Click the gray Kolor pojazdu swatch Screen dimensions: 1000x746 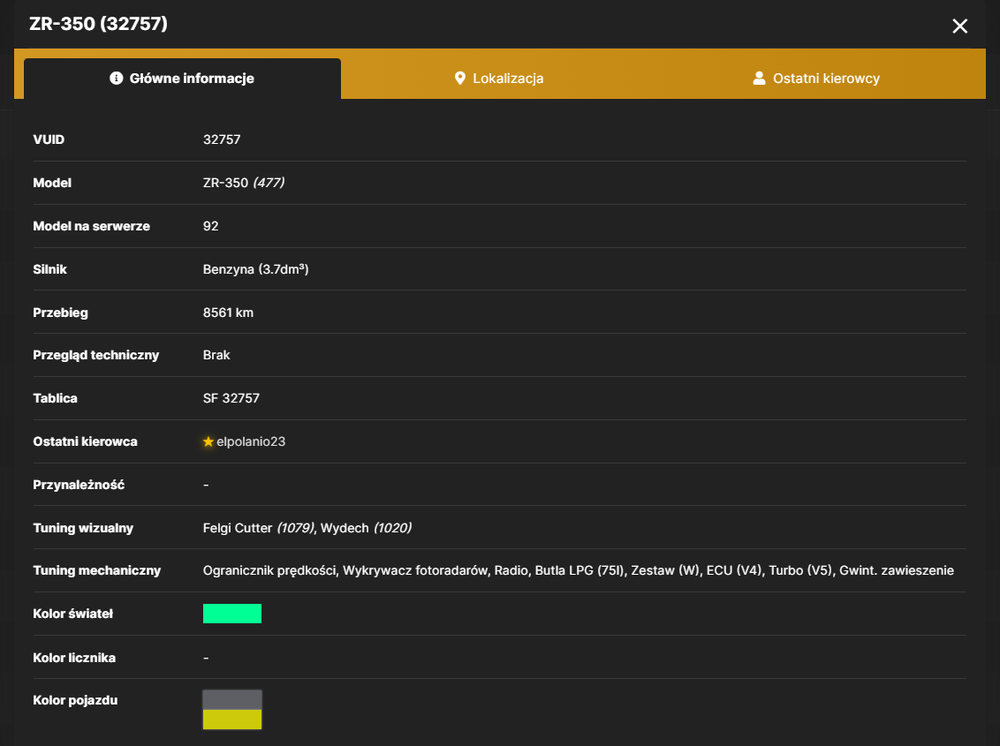click(x=232, y=699)
